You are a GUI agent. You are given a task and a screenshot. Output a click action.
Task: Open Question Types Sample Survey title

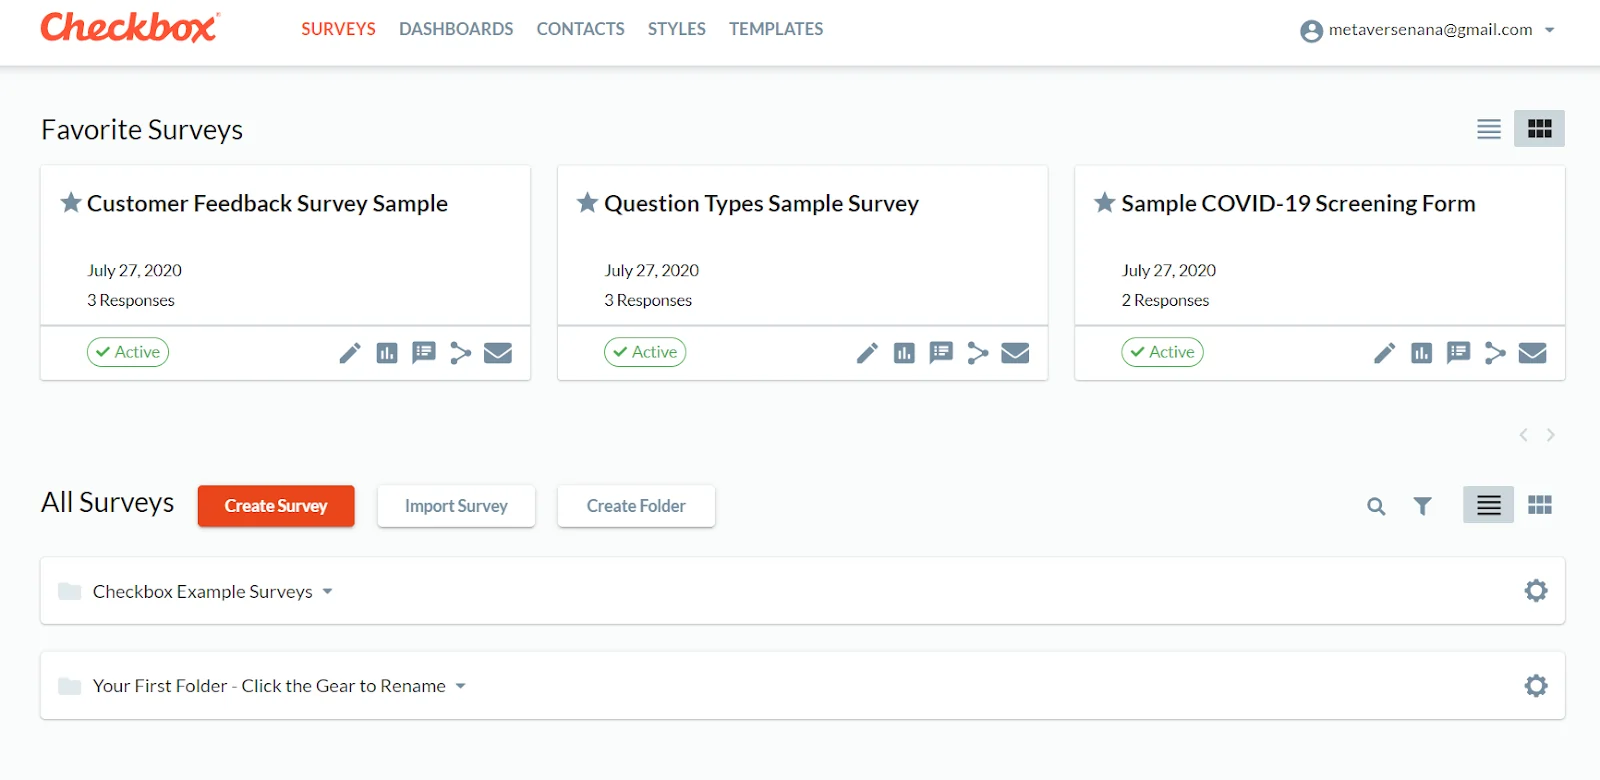(761, 204)
